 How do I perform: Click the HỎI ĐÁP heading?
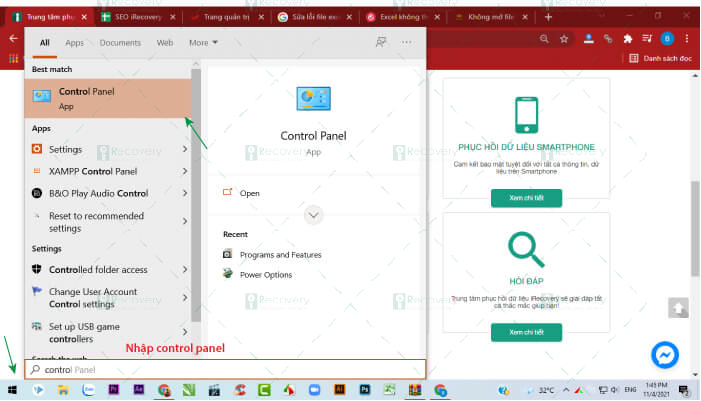coord(526,281)
